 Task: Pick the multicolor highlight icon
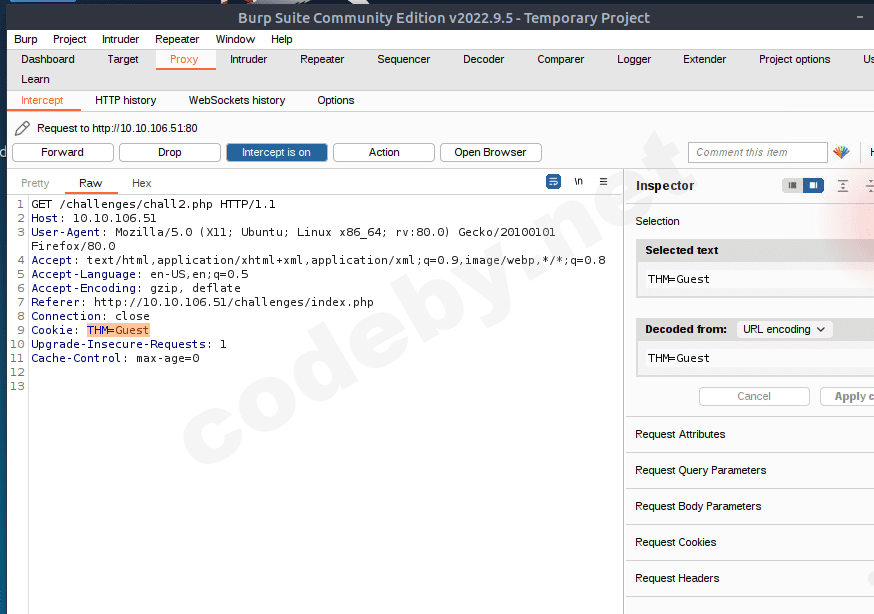[841, 152]
